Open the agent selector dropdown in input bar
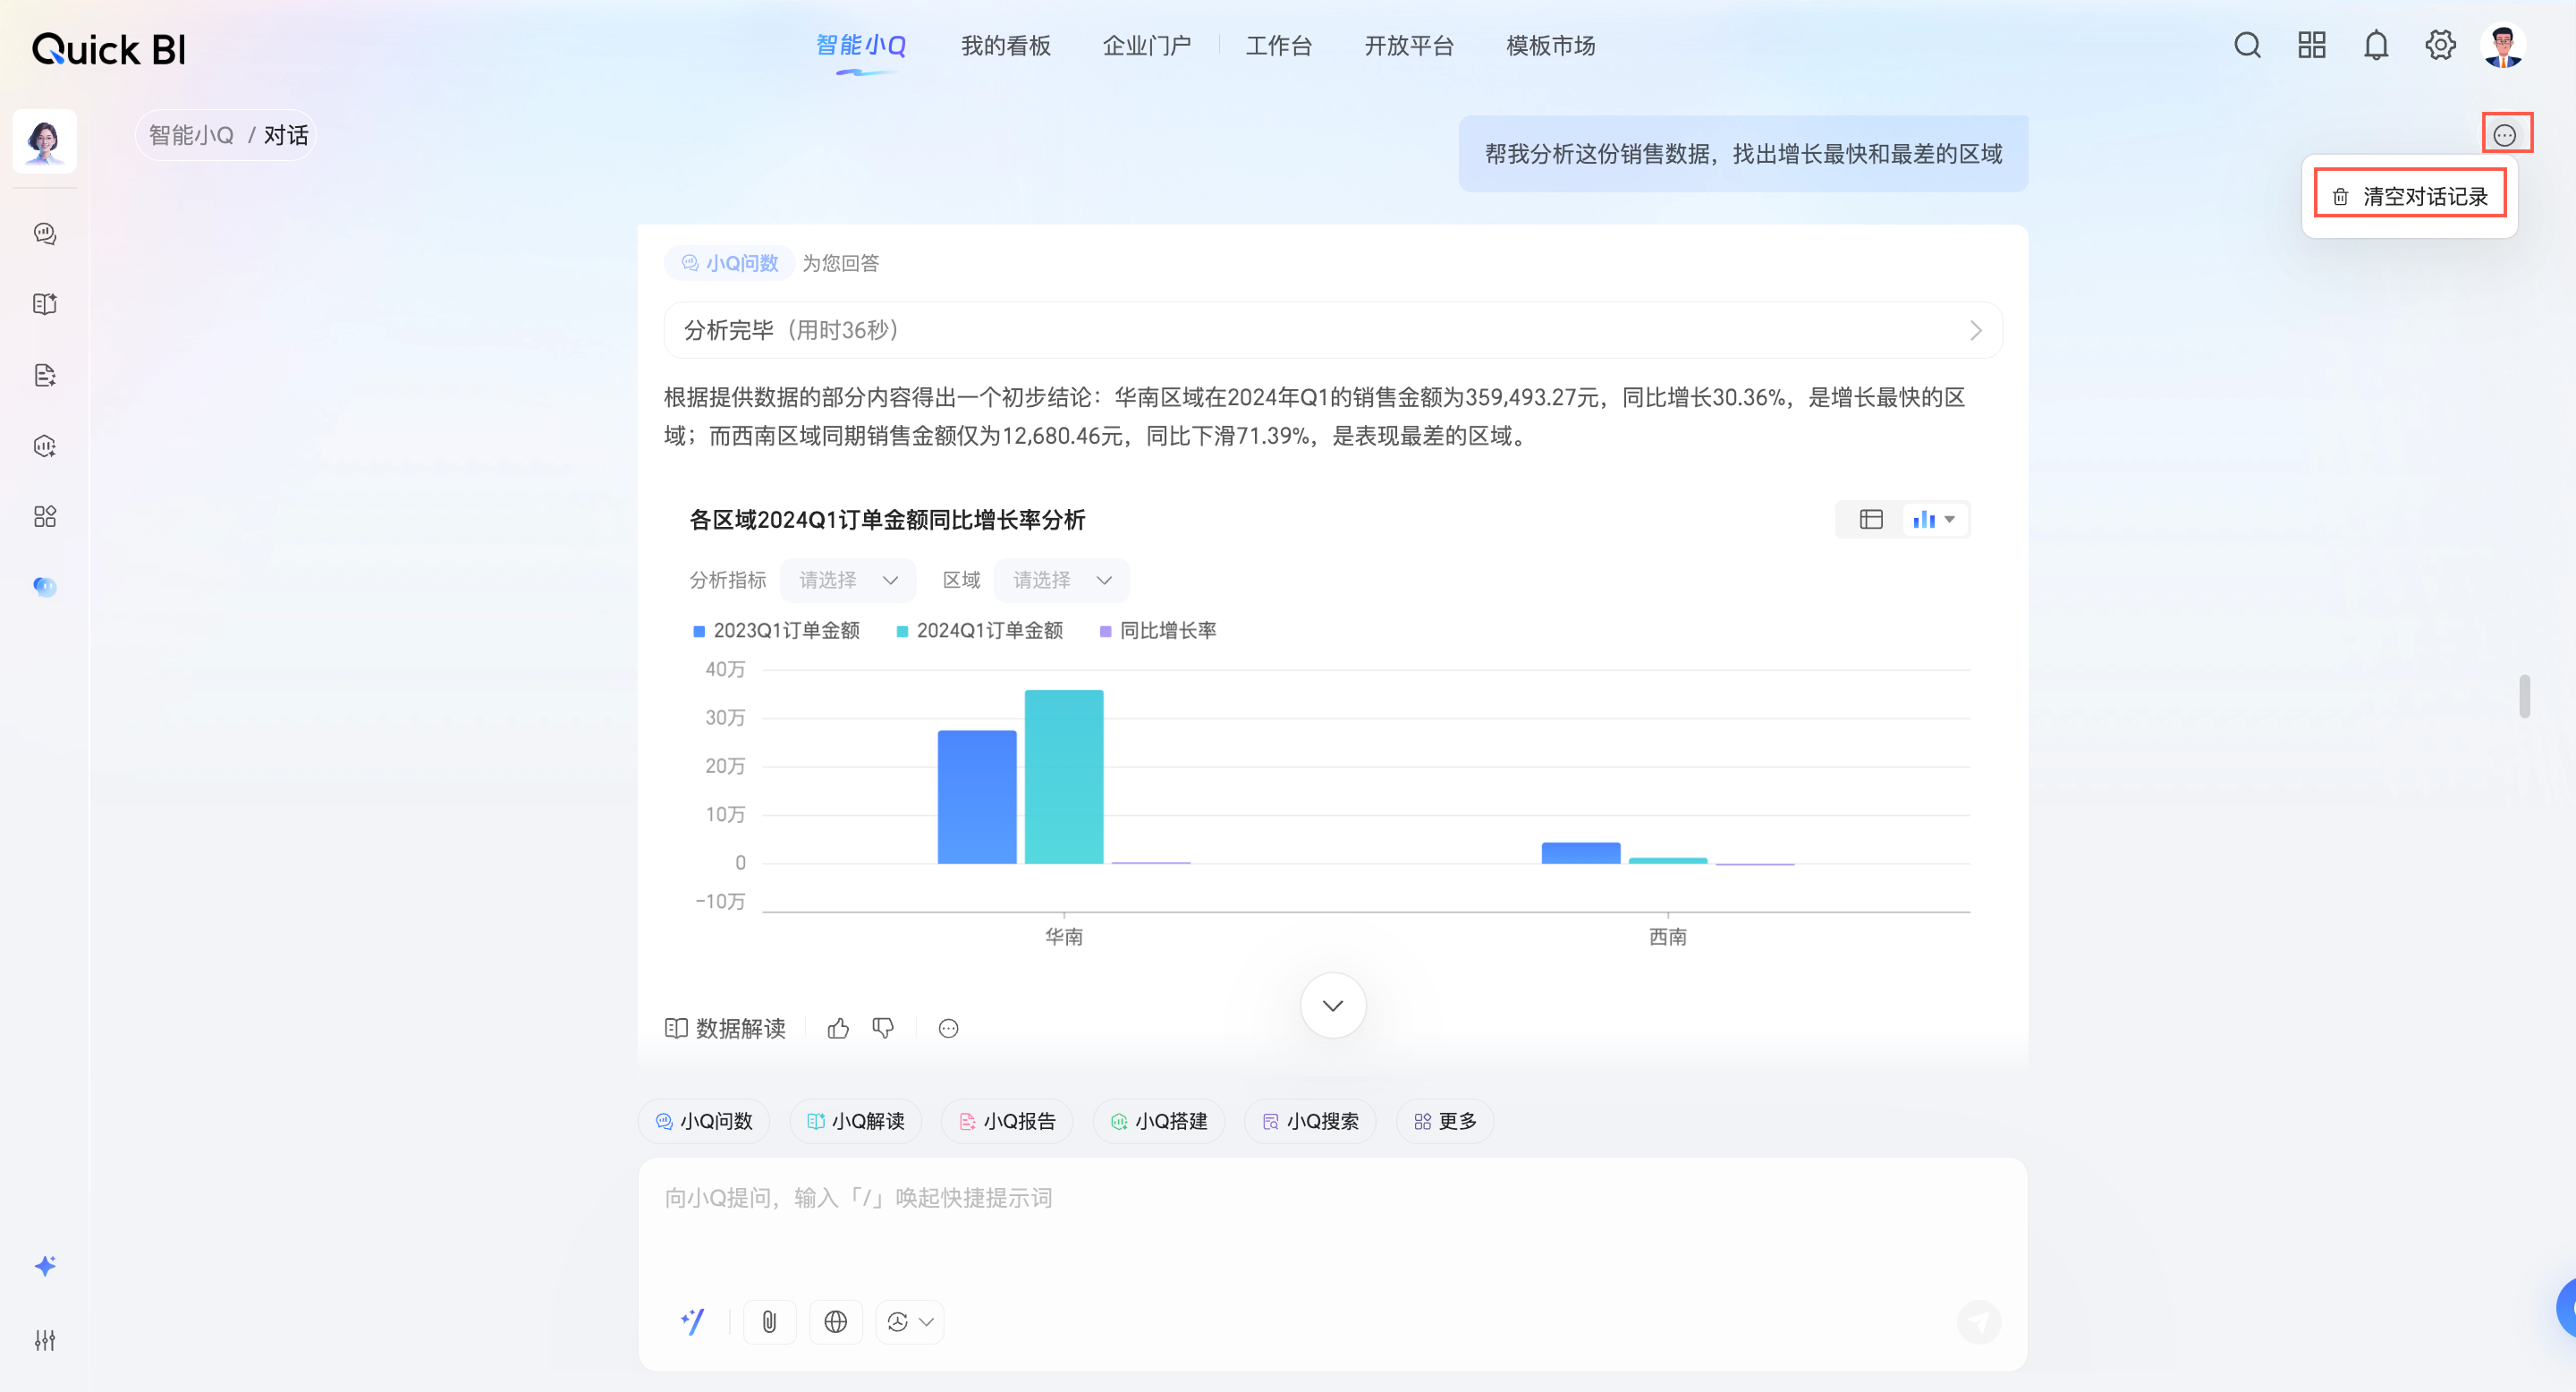Screen dimensions: 2576x1392 coord(909,1322)
